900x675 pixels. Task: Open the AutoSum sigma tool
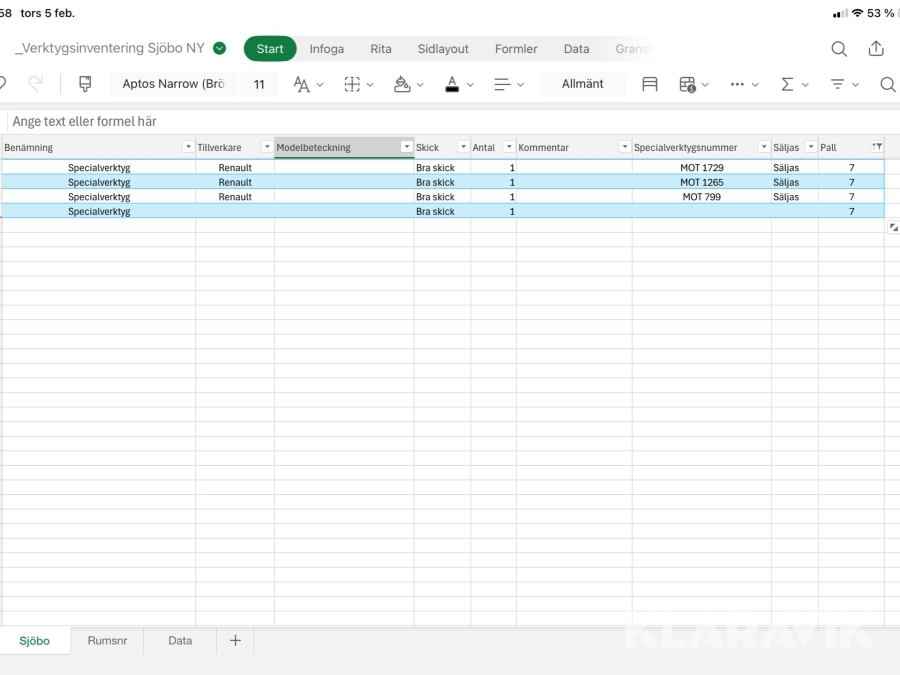[x=787, y=84]
